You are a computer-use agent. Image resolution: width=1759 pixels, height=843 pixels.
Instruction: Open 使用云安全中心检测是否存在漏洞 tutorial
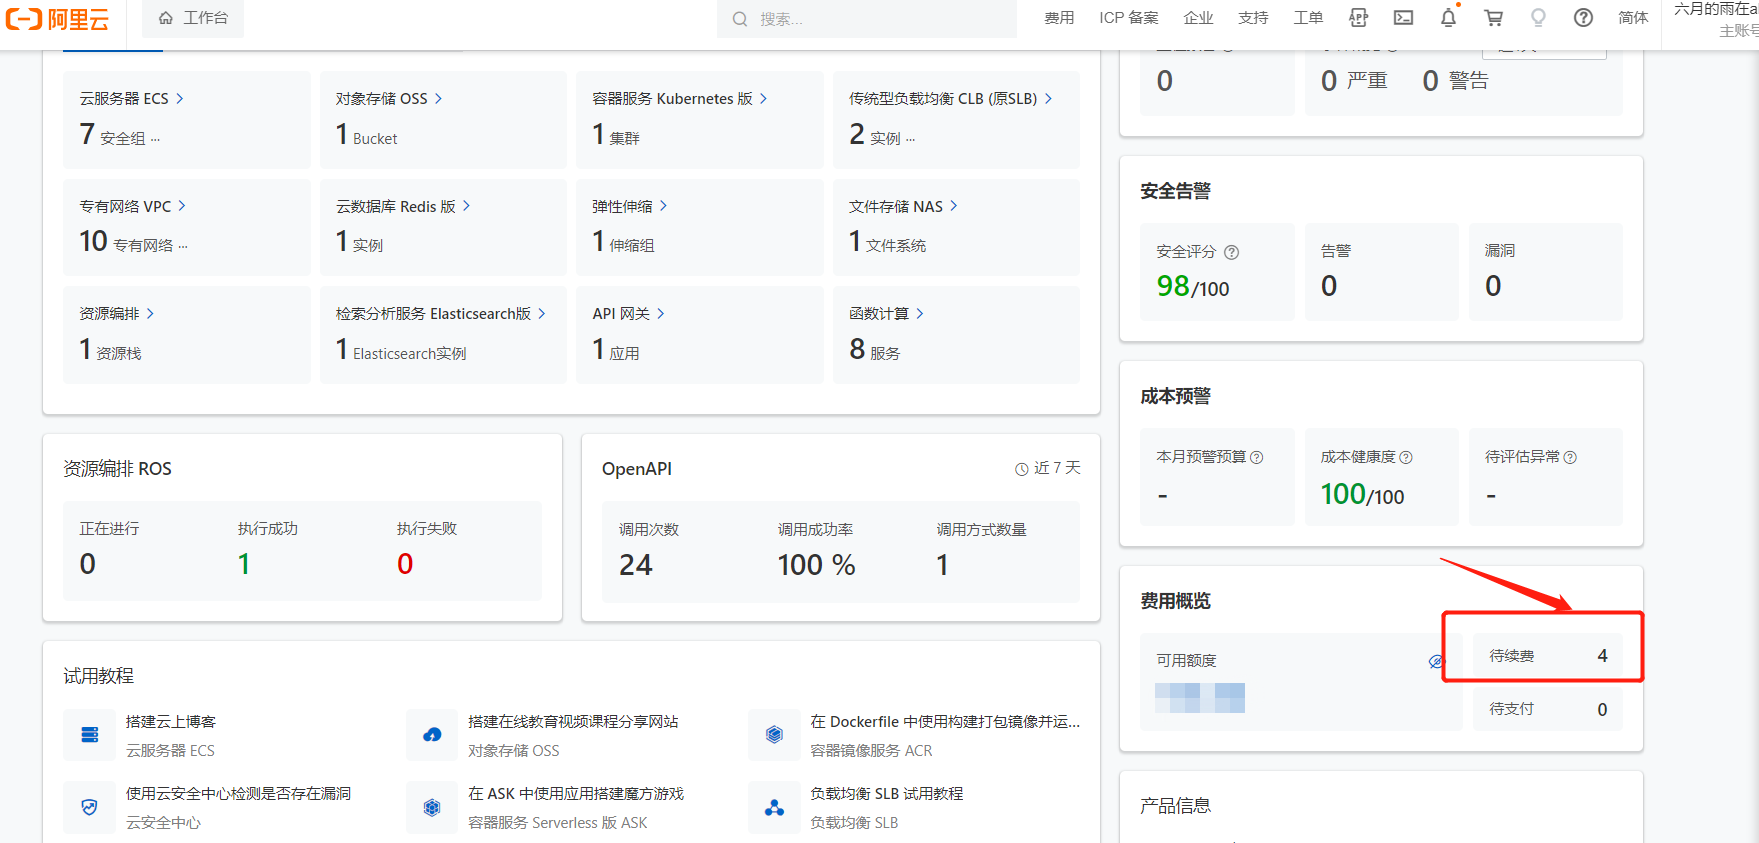pyautogui.click(x=238, y=794)
